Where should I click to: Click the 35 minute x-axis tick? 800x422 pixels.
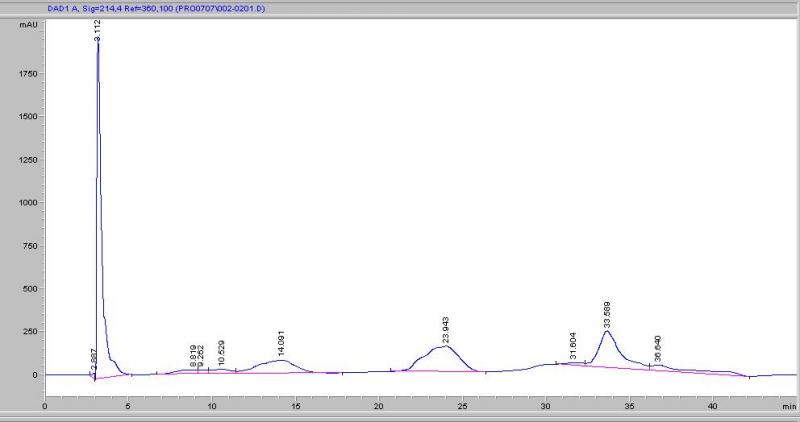[629, 407]
